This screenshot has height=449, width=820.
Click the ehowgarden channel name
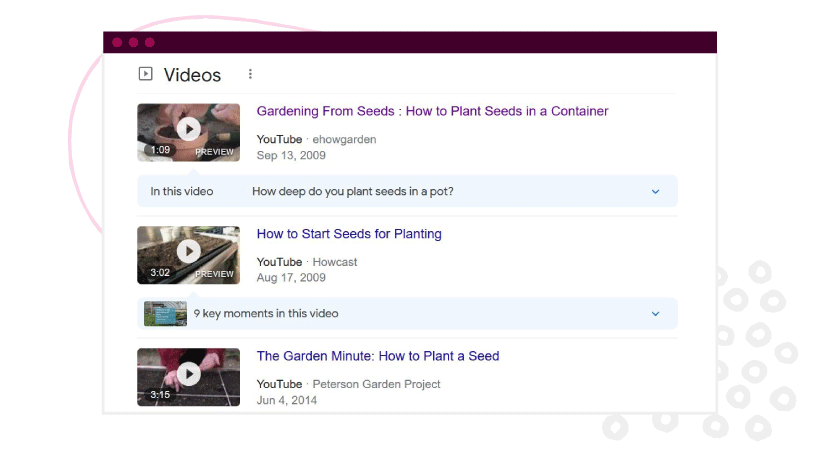(x=344, y=140)
